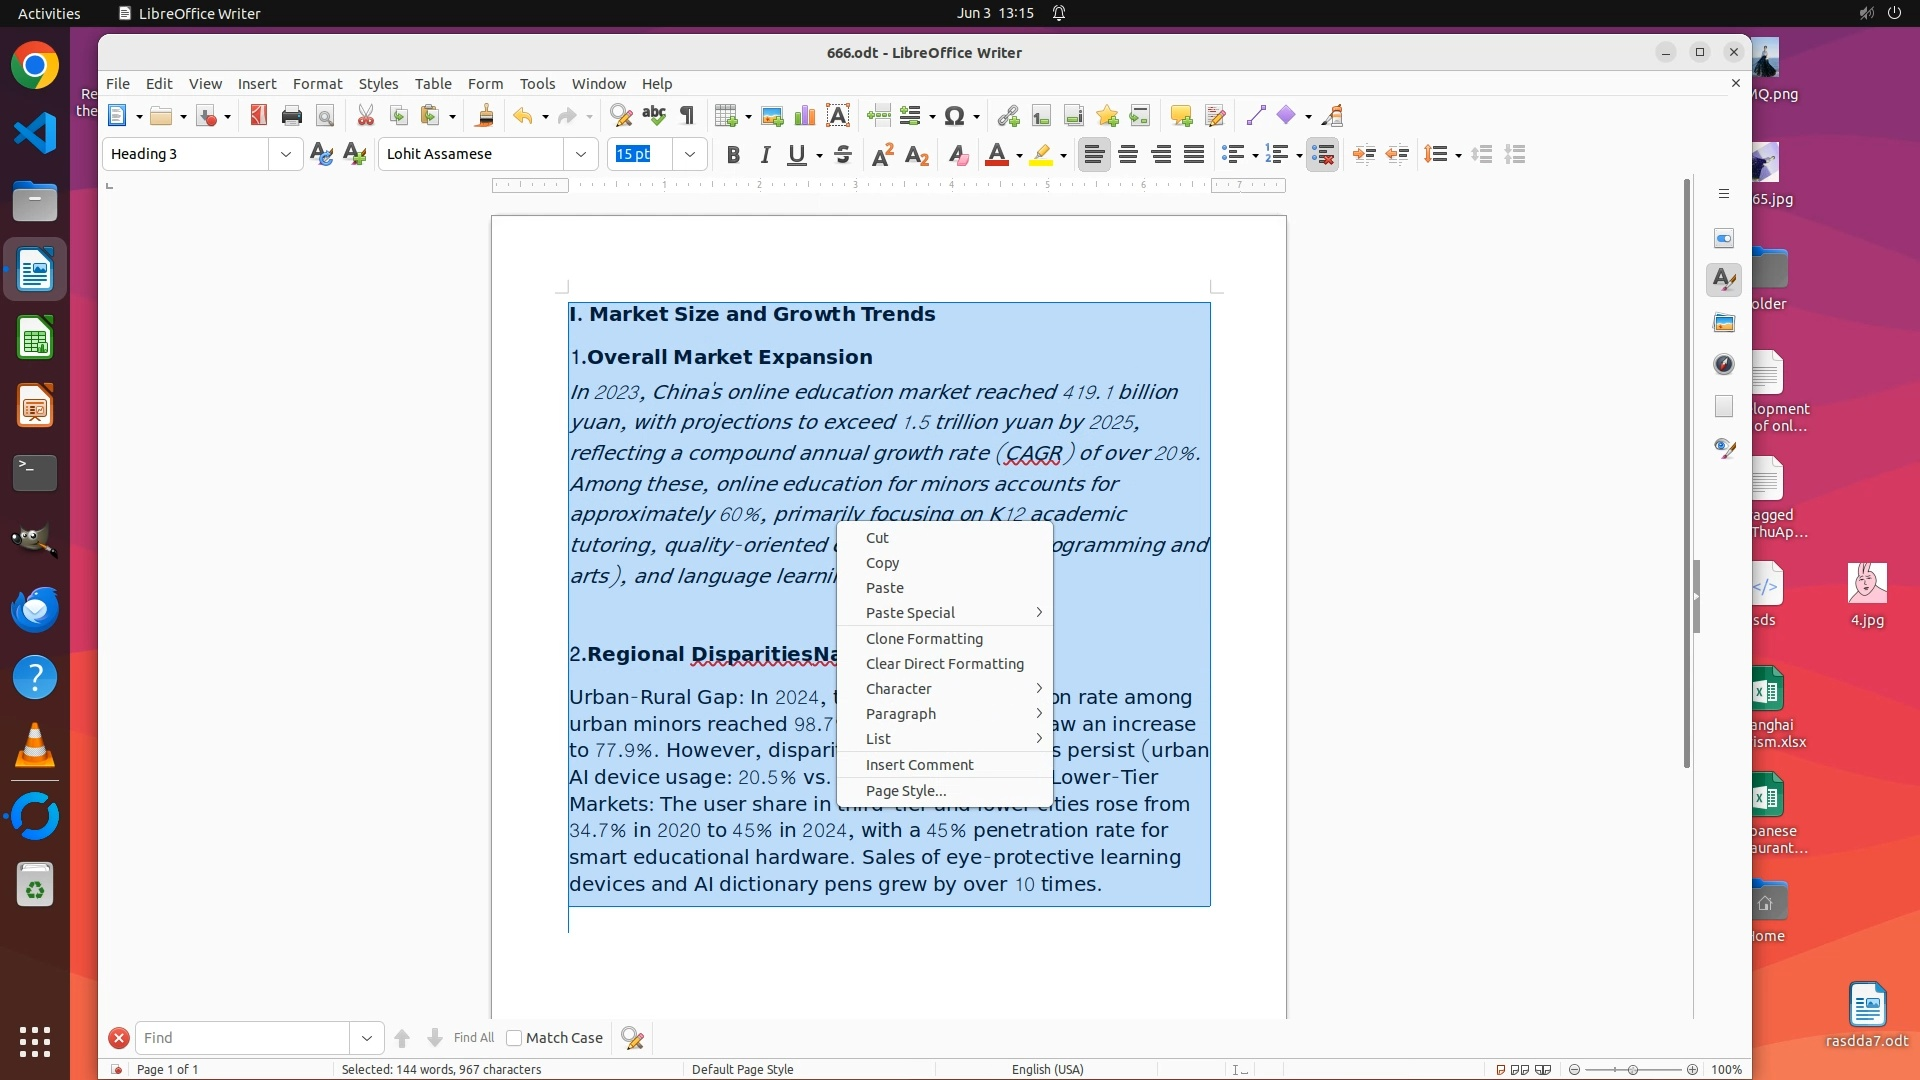
Task: Expand the font name dropdown
Action: click(581, 154)
